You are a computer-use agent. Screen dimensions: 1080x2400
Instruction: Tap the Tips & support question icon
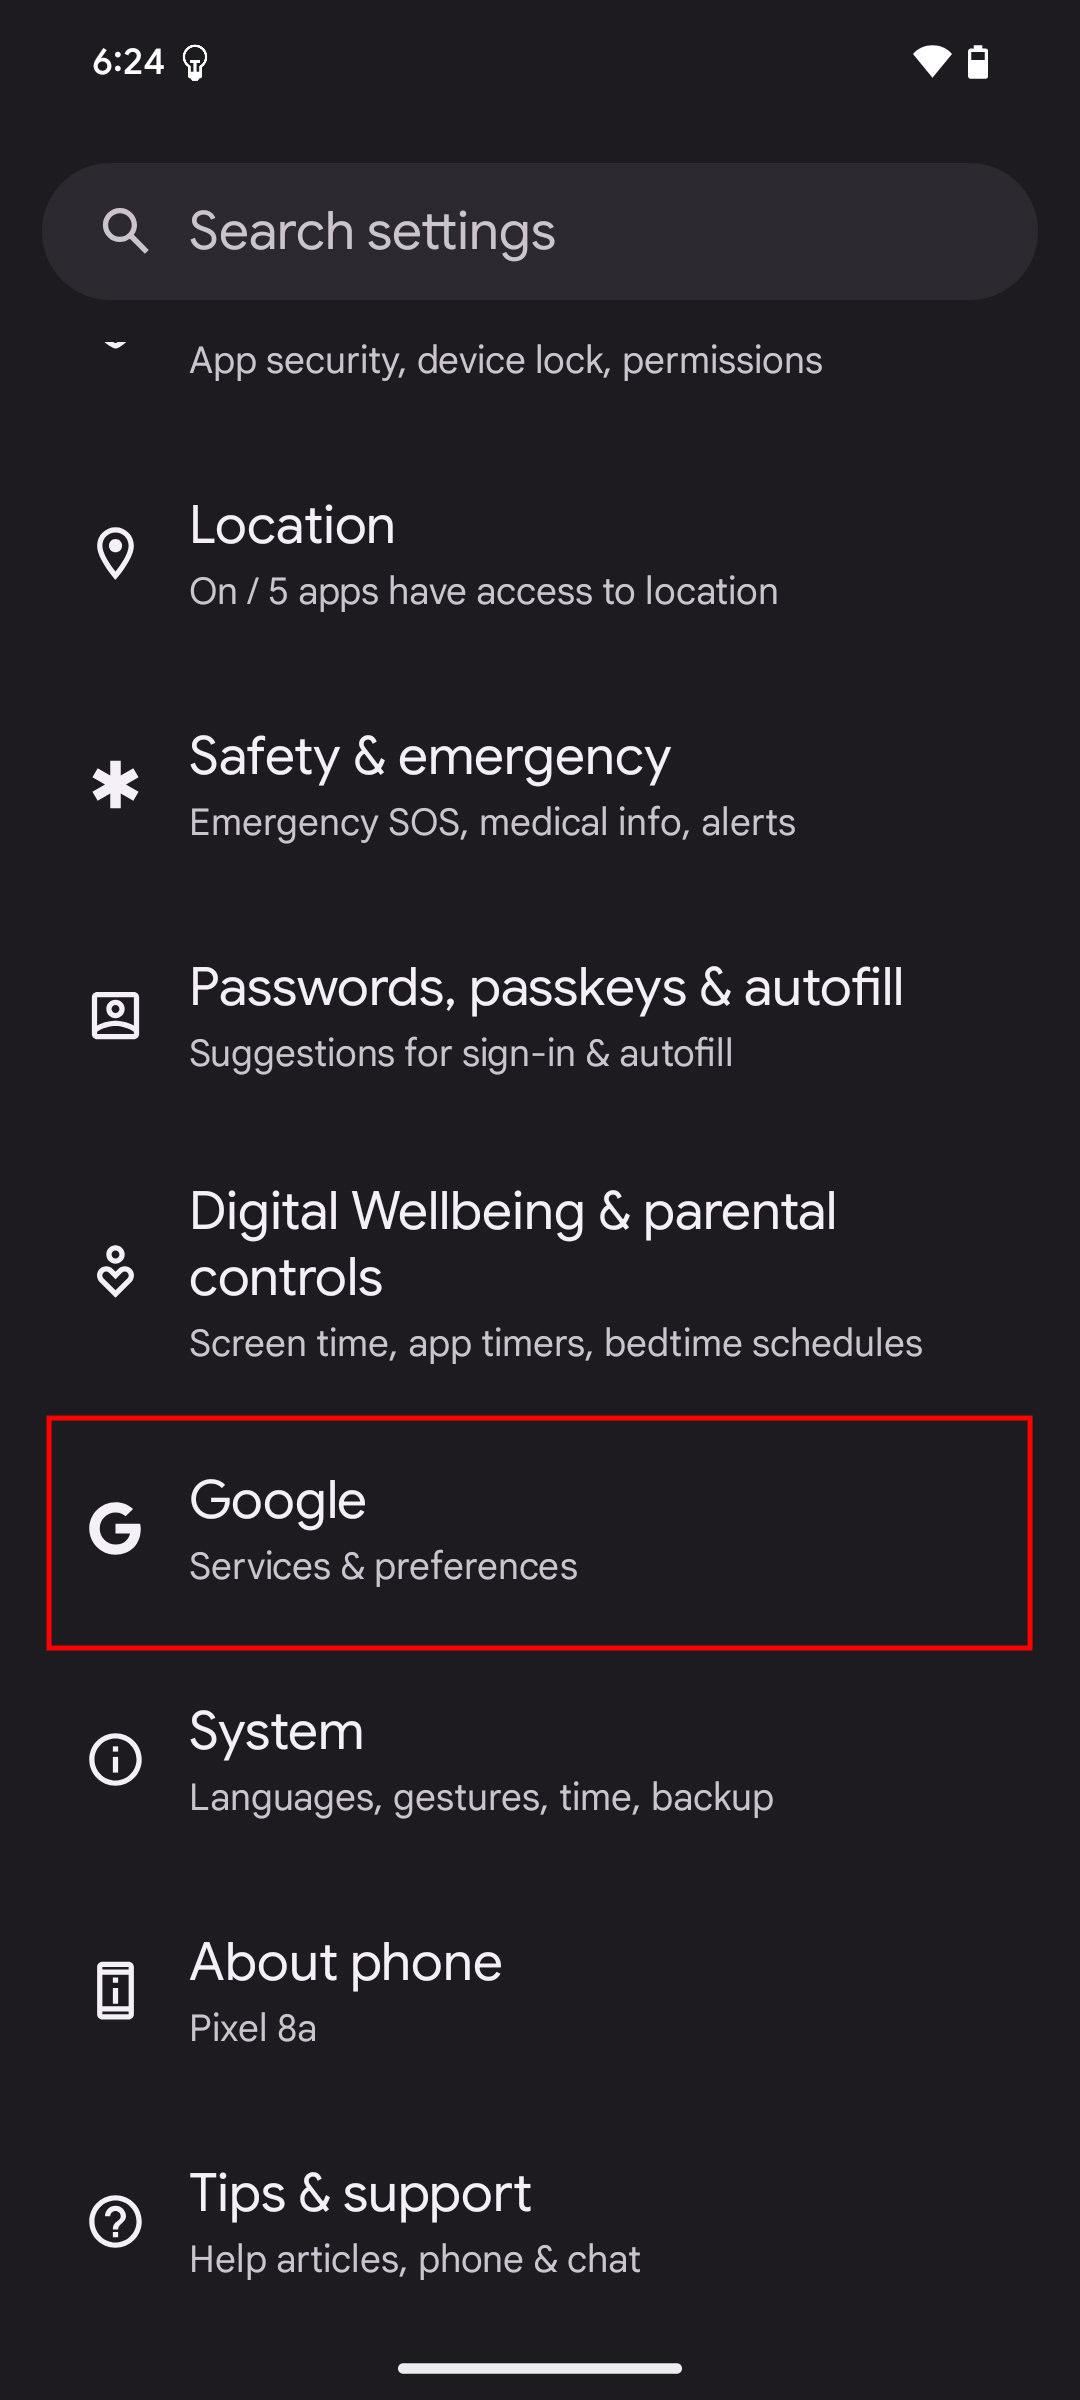click(115, 2221)
